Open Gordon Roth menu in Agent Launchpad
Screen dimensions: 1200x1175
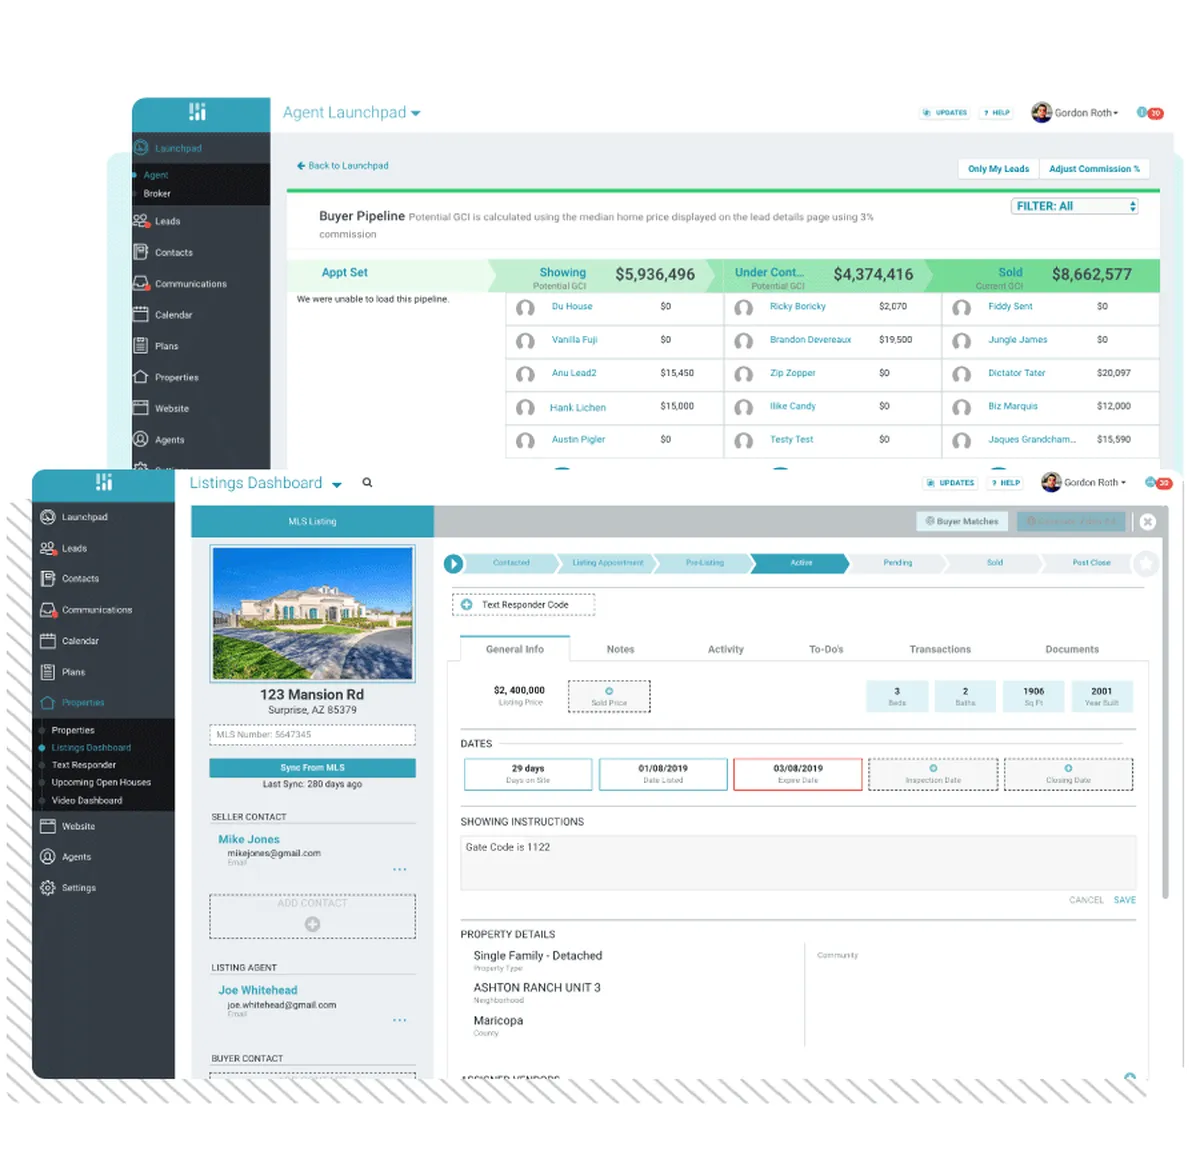tap(1076, 113)
